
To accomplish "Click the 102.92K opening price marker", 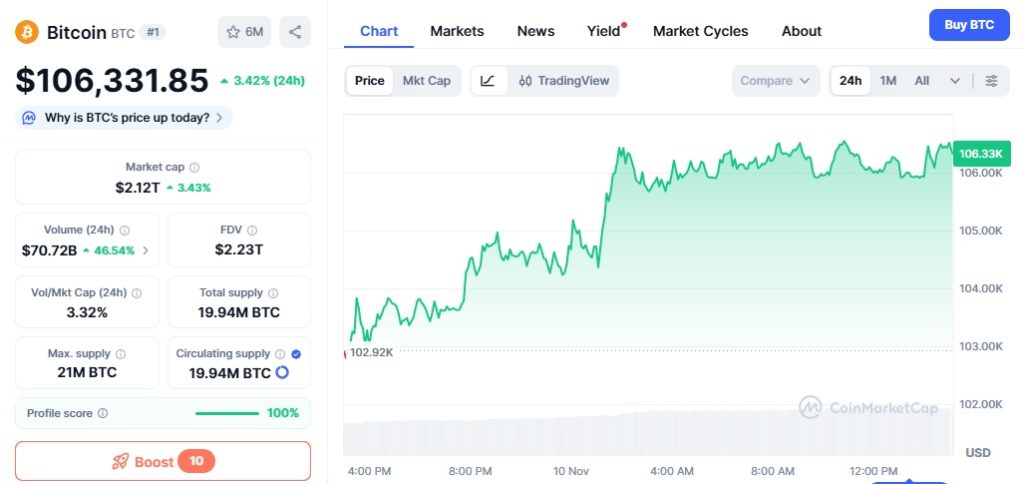I will (x=372, y=352).
